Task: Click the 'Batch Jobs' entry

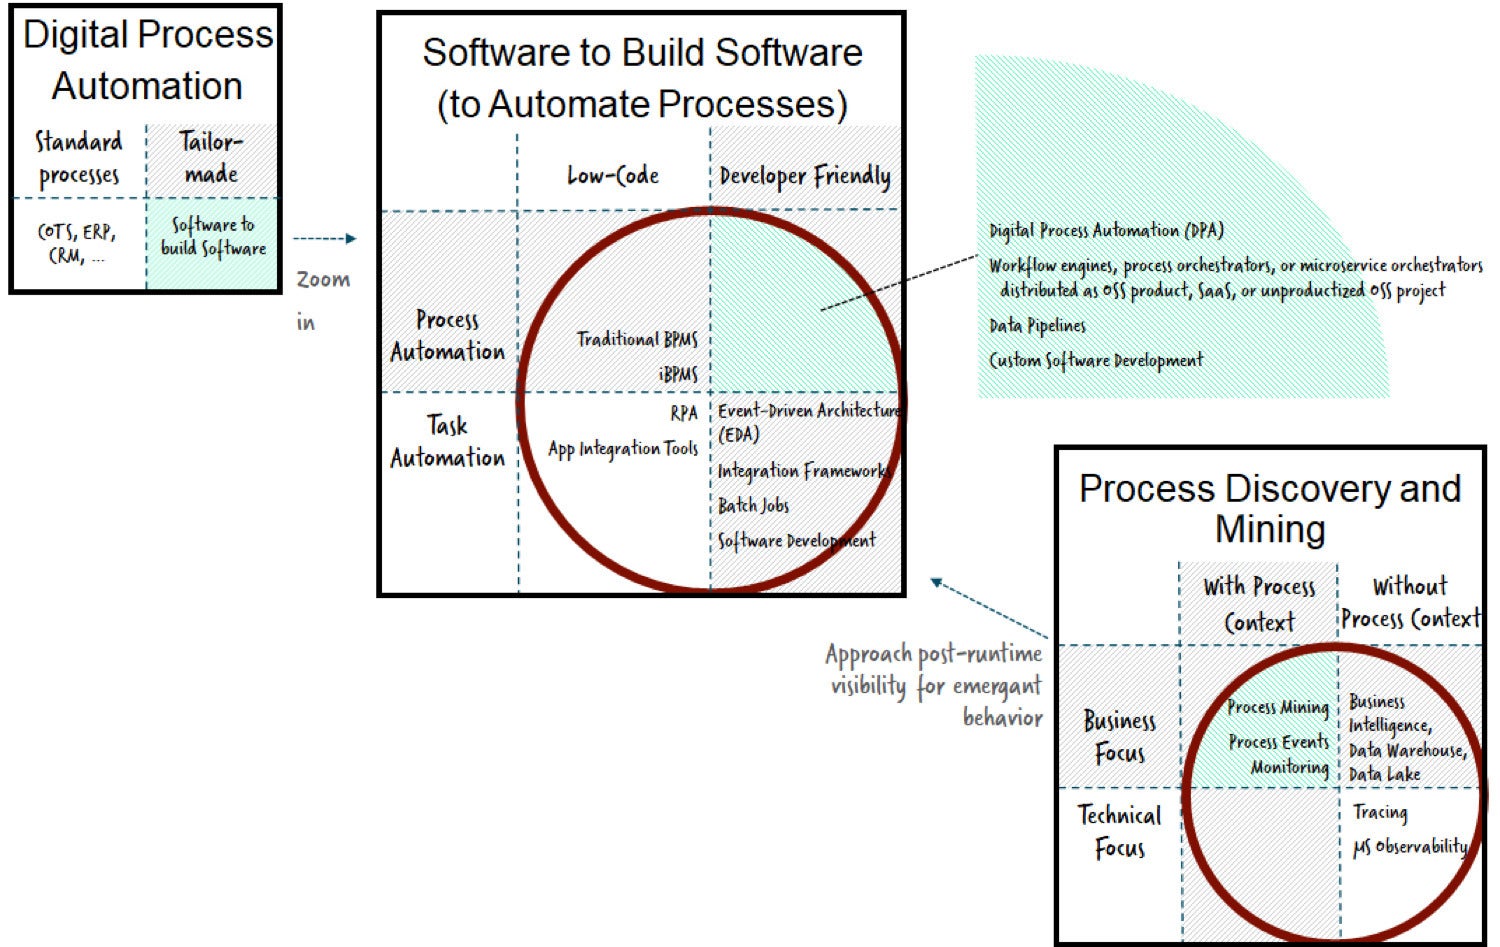Action: pyautogui.click(x=754, y=505)
